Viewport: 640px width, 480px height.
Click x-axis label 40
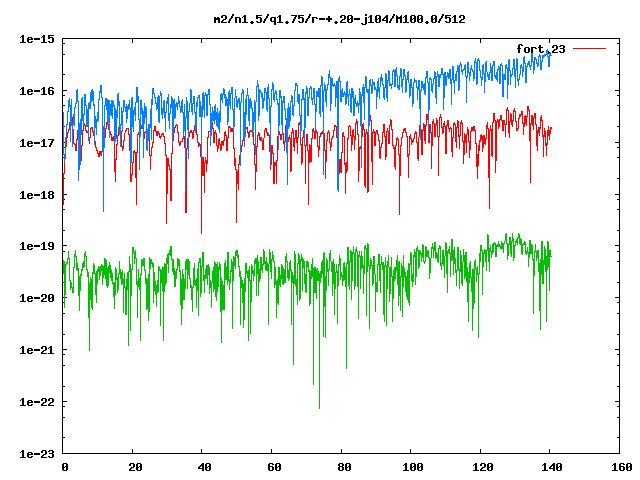[x=204, y=467]
